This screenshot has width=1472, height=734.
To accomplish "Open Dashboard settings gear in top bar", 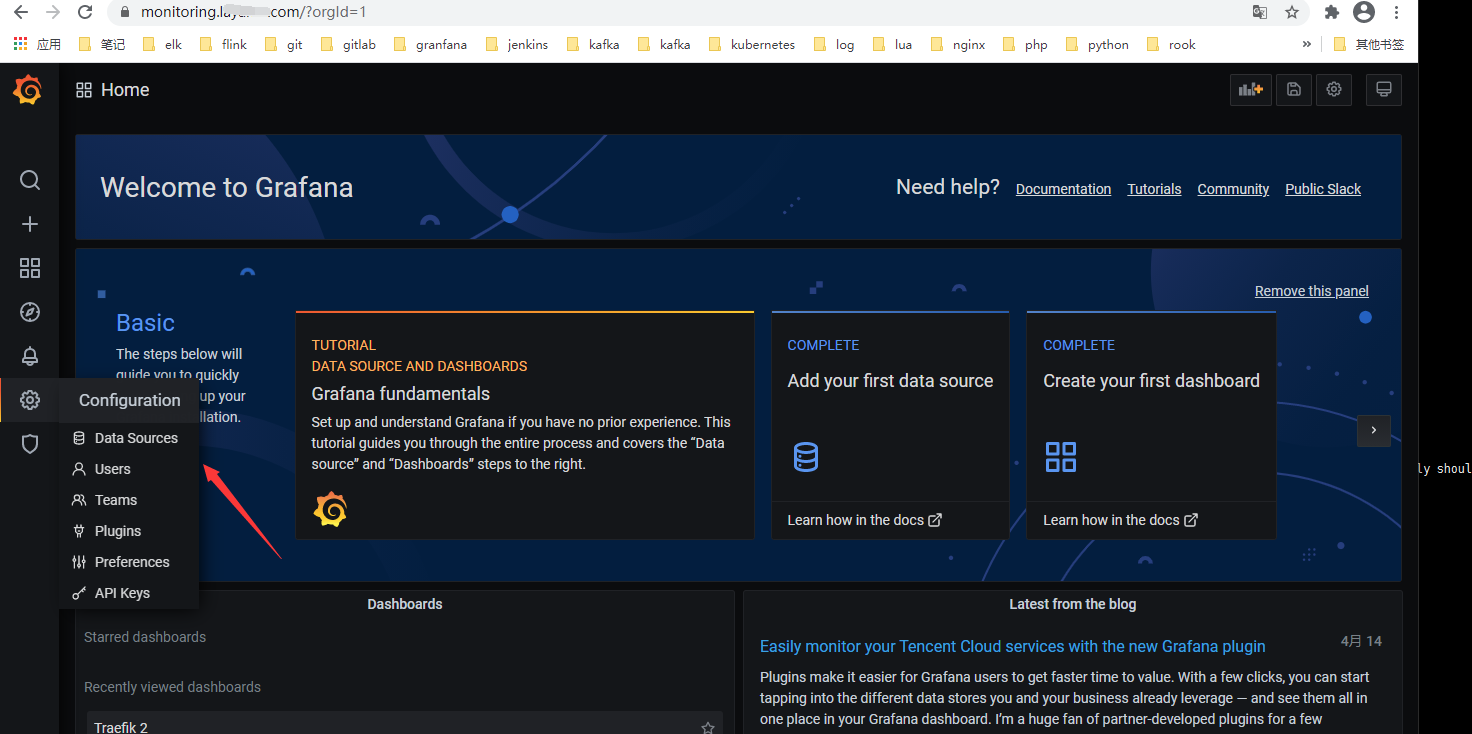I will click(1334, 89).
